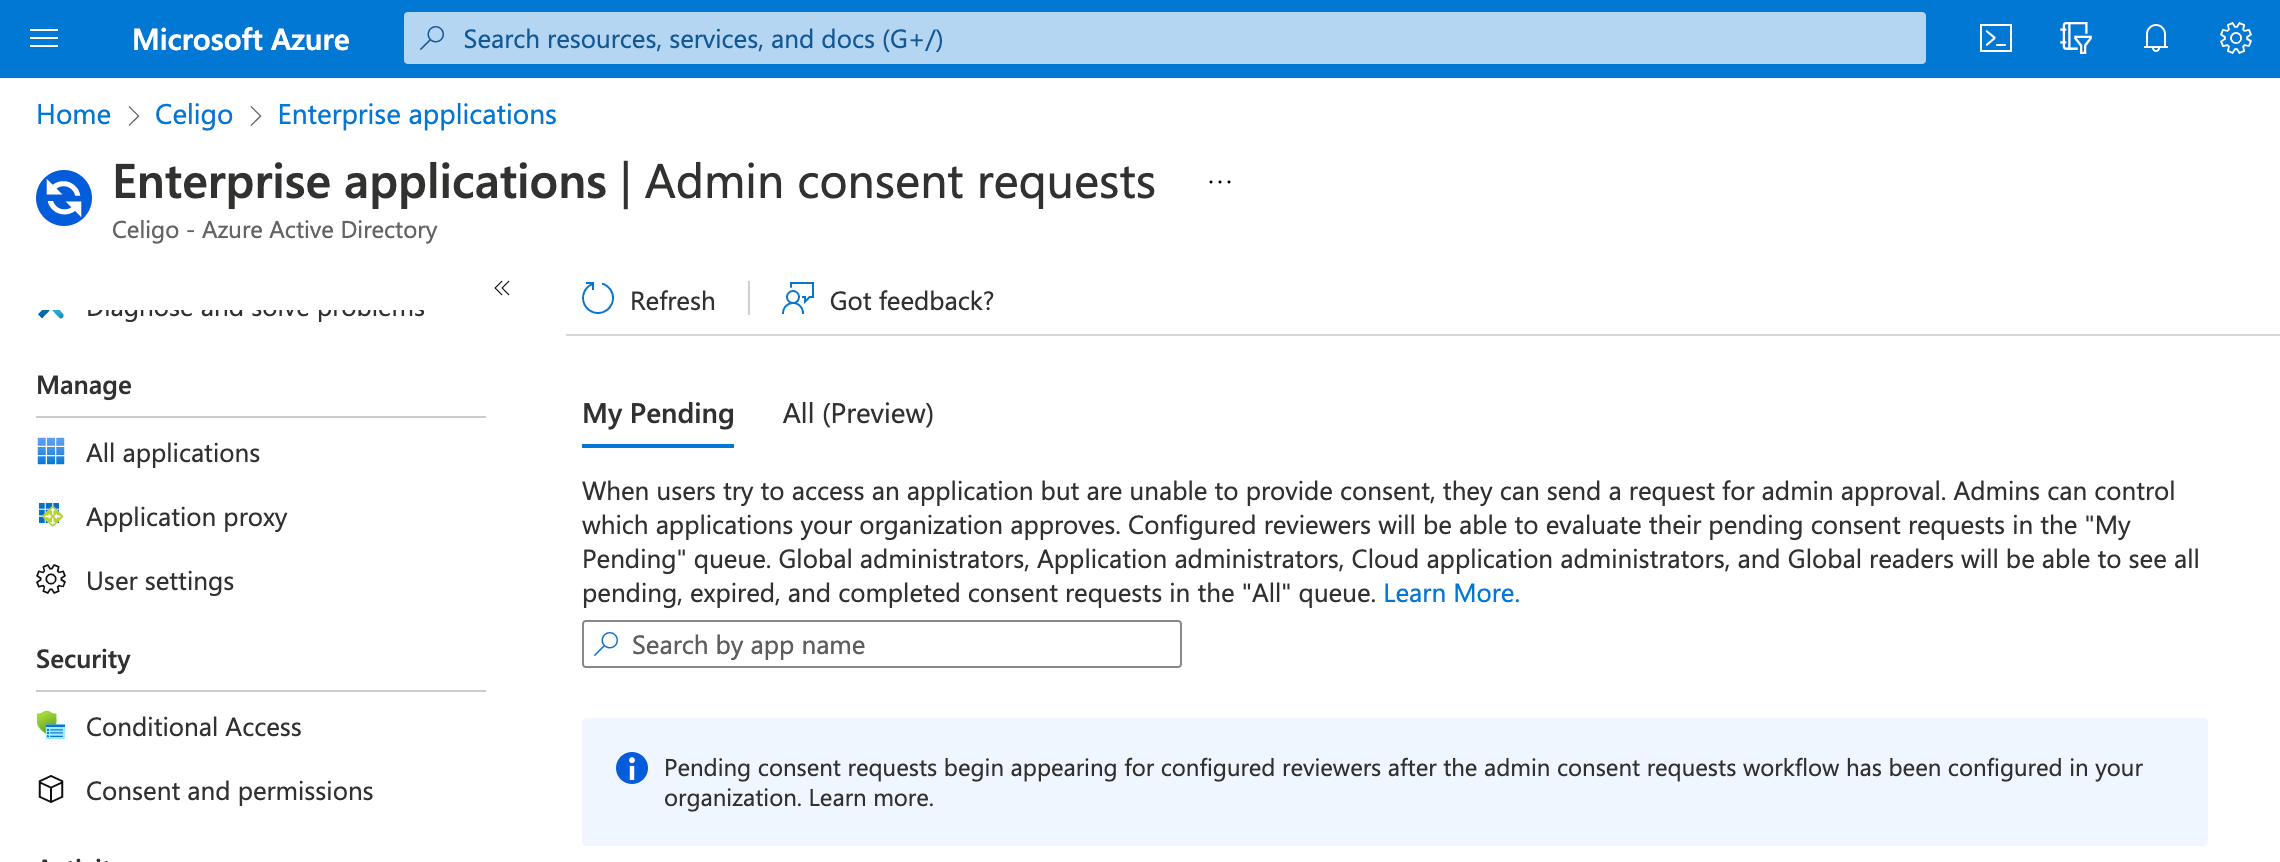Open Conditional Access menu item

point(193,727)
